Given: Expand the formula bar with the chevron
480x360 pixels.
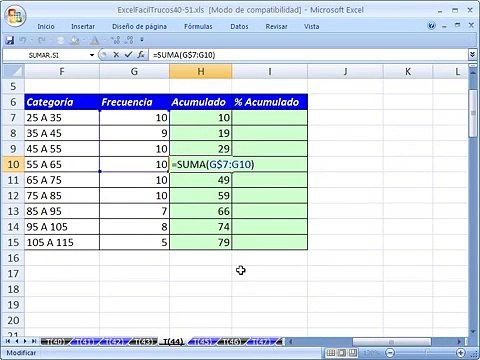Looking at the screenshot, I should [472, 55].
